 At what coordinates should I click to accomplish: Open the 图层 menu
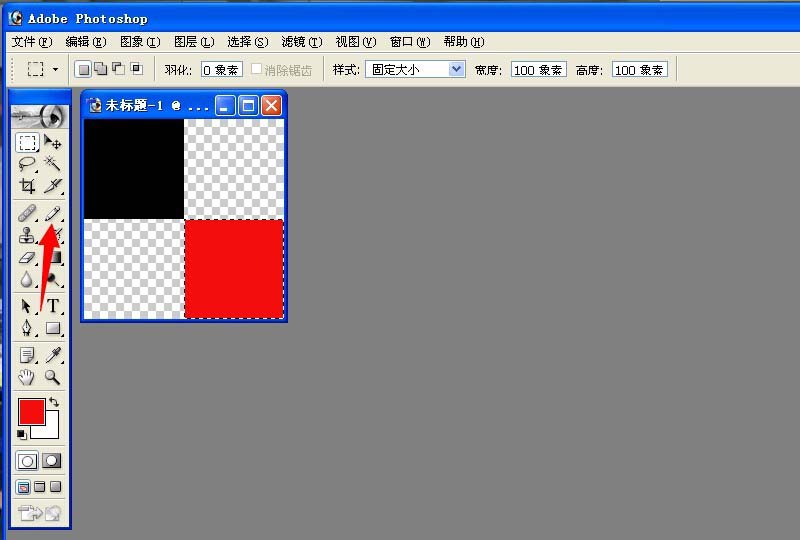pyautogui.click(x=194, y=42)
